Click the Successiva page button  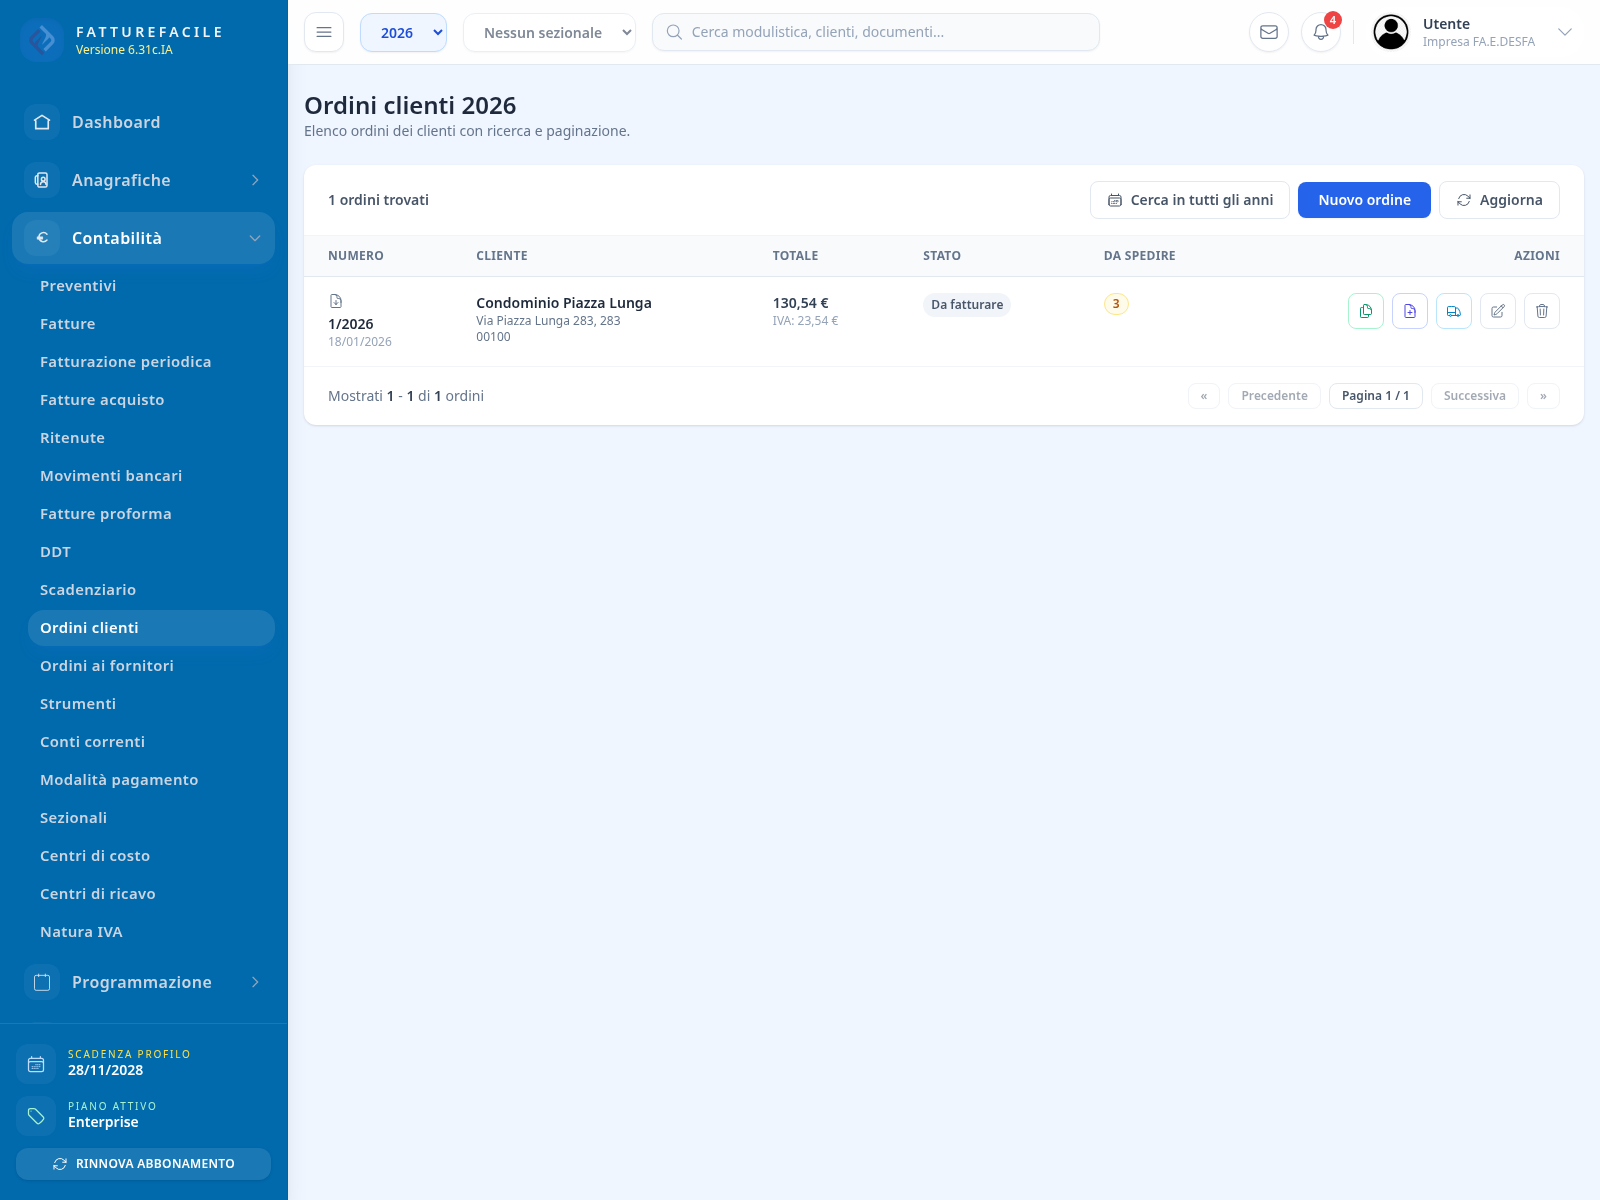1474,396
